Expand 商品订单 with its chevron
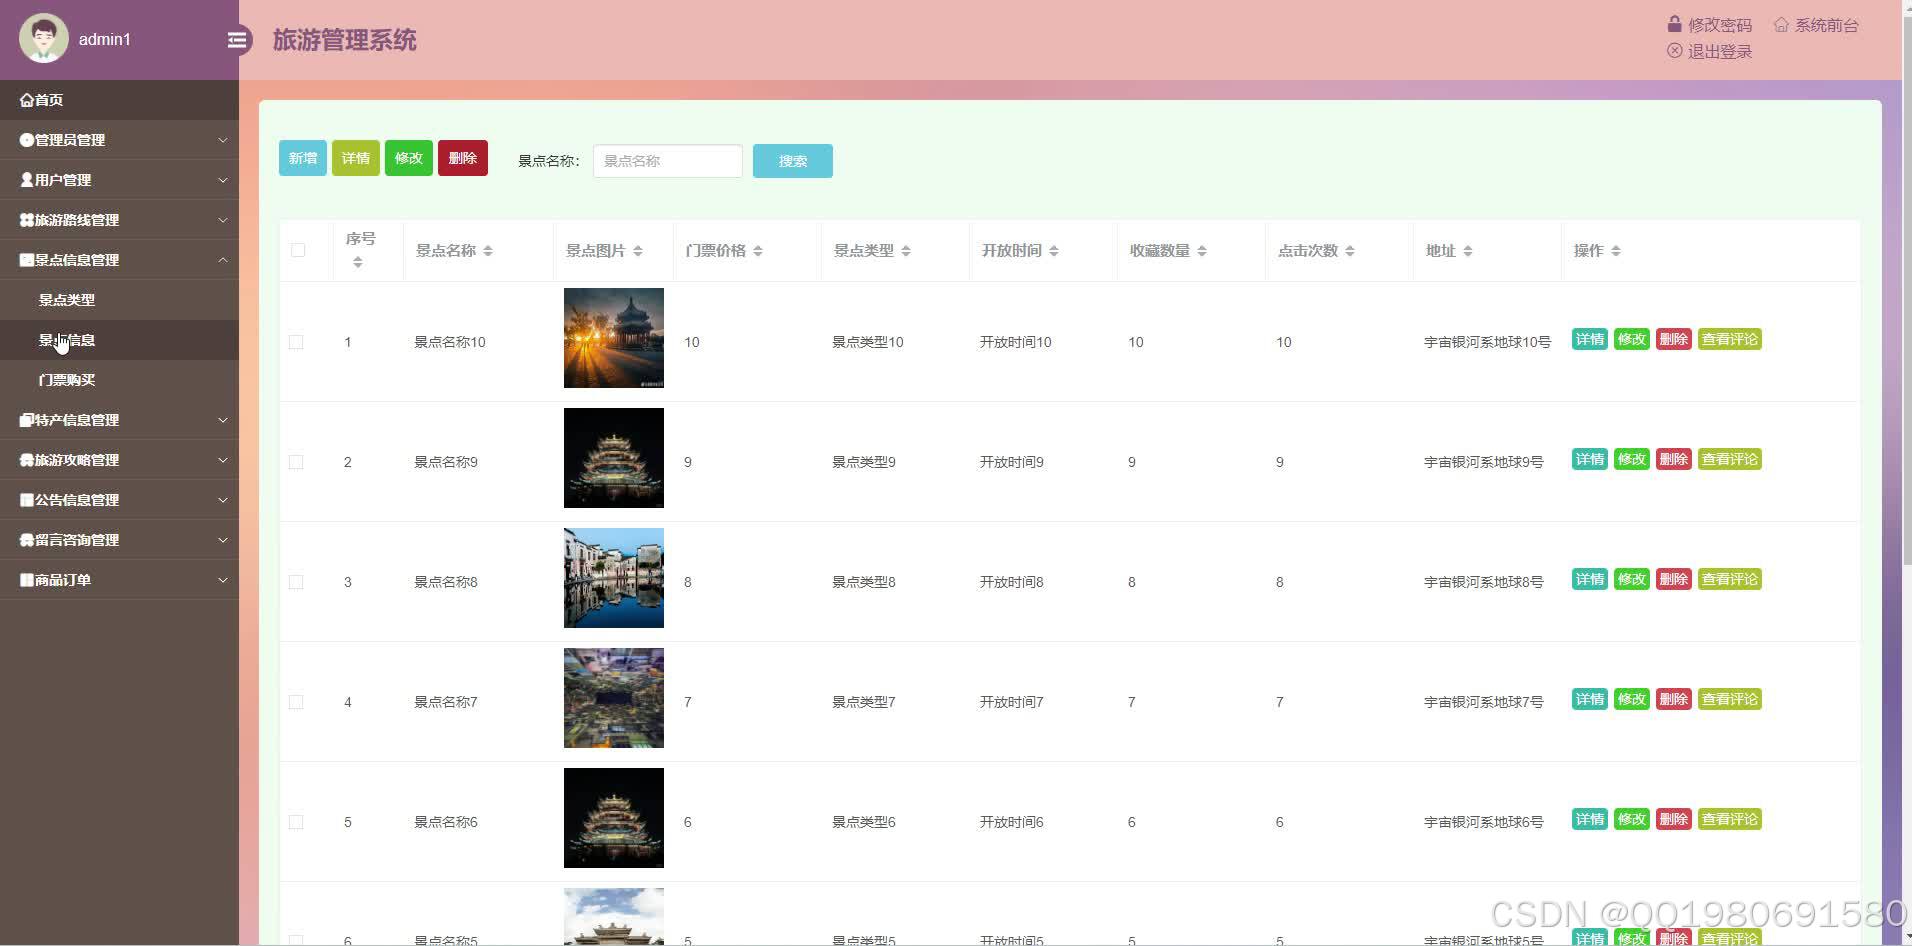Screen dimensions: 1912x946 223,580
